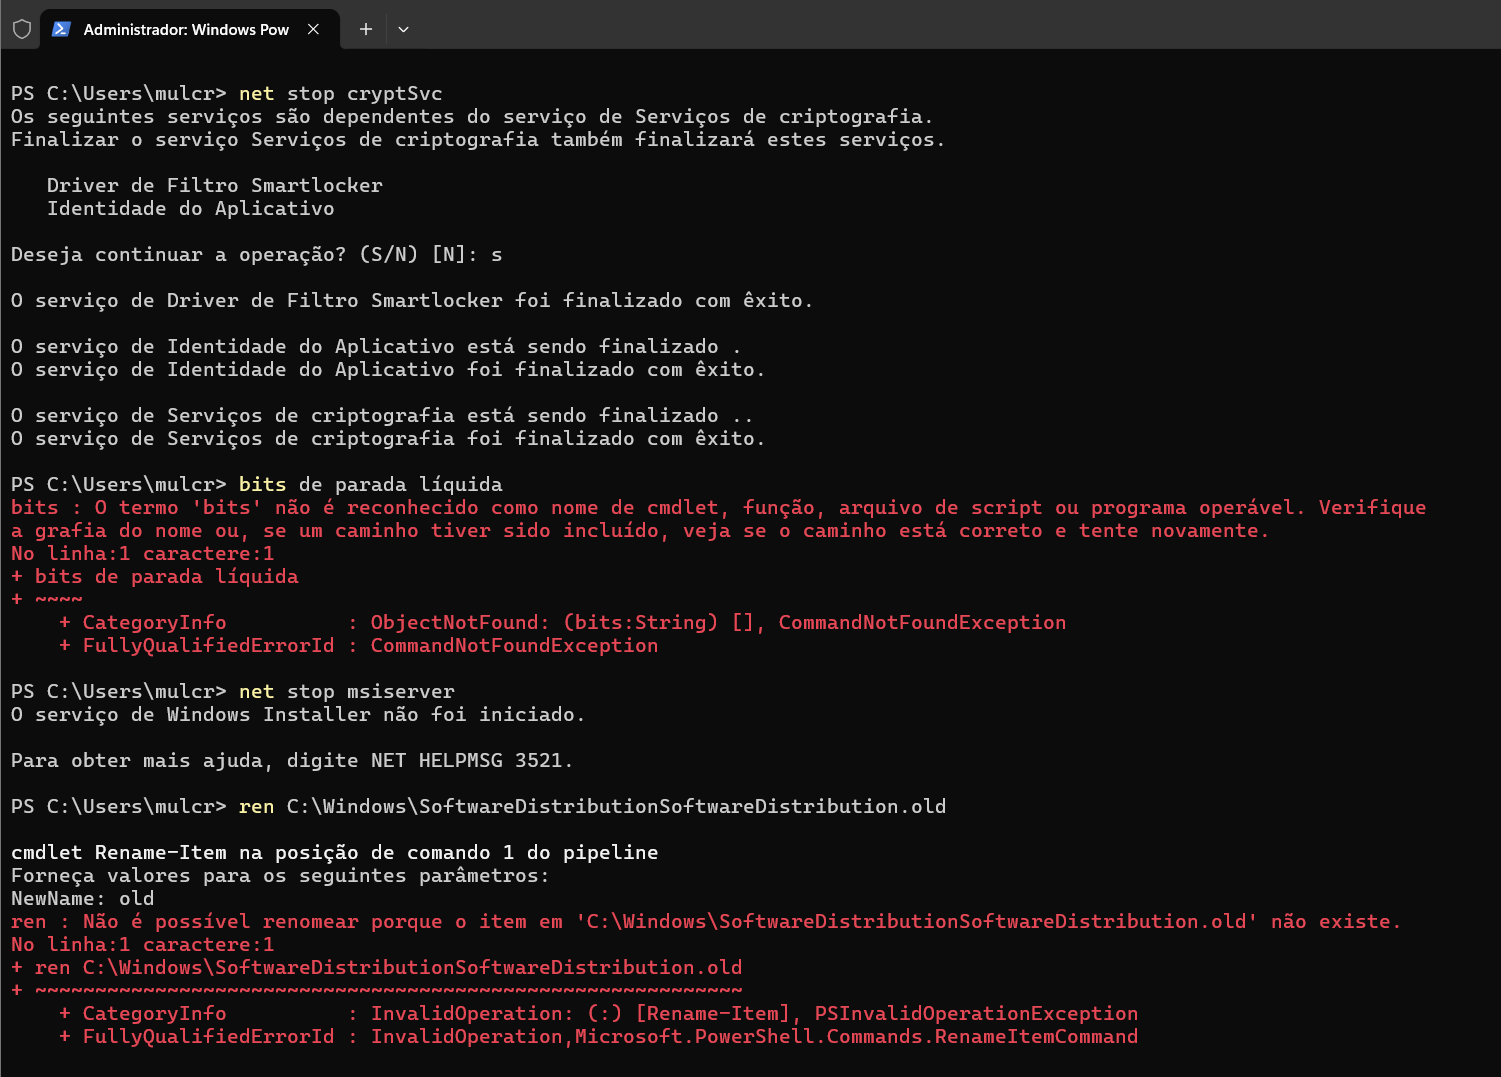Click the 'Driver de Filtro Smartlocker' line
Screen dimensions: 1501x1077
(x=215, y=185)
